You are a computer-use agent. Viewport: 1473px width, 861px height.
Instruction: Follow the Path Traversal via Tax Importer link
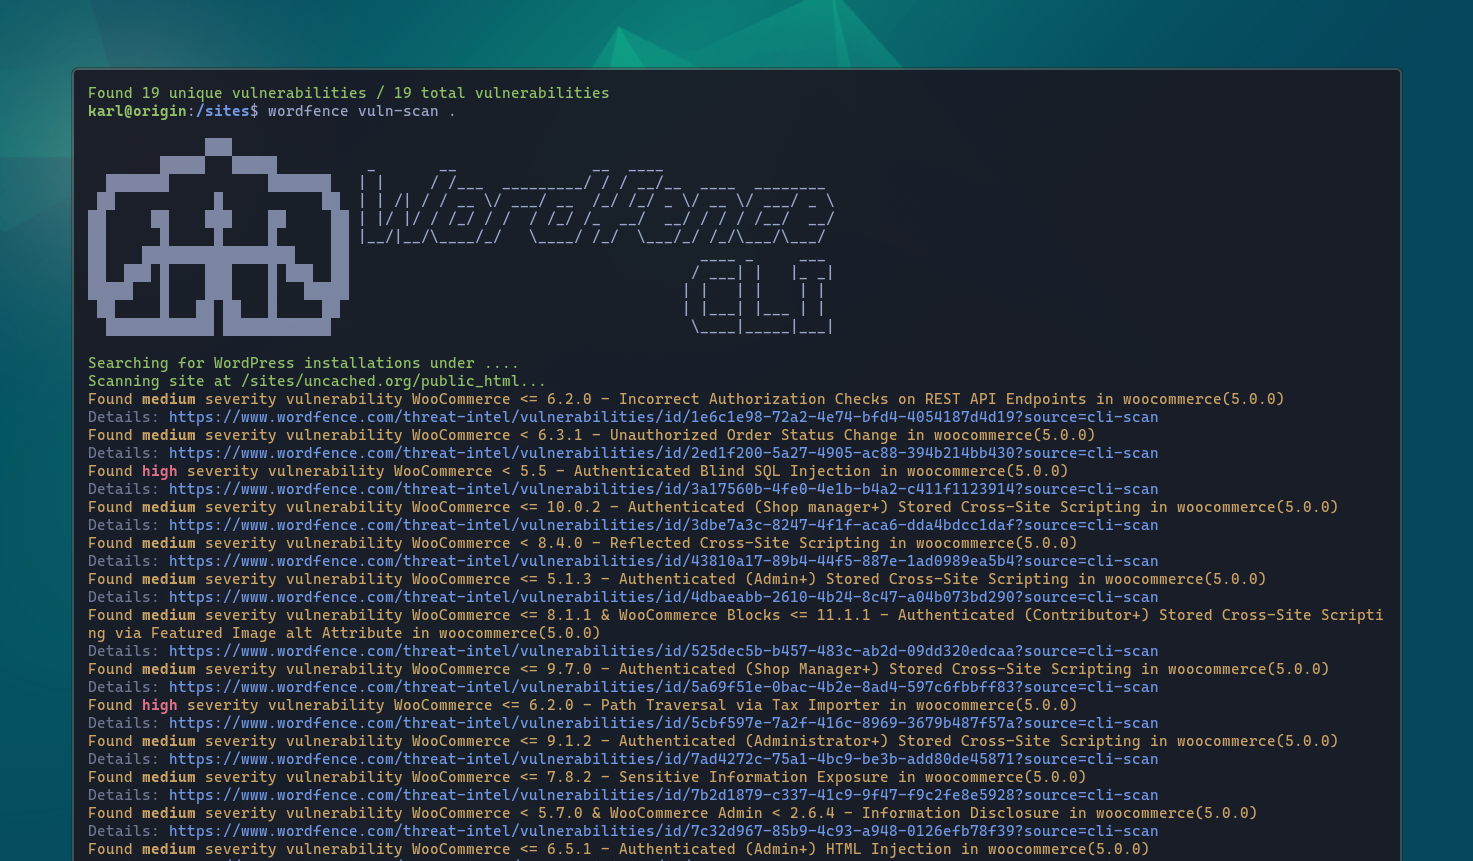tap(663, 723)
